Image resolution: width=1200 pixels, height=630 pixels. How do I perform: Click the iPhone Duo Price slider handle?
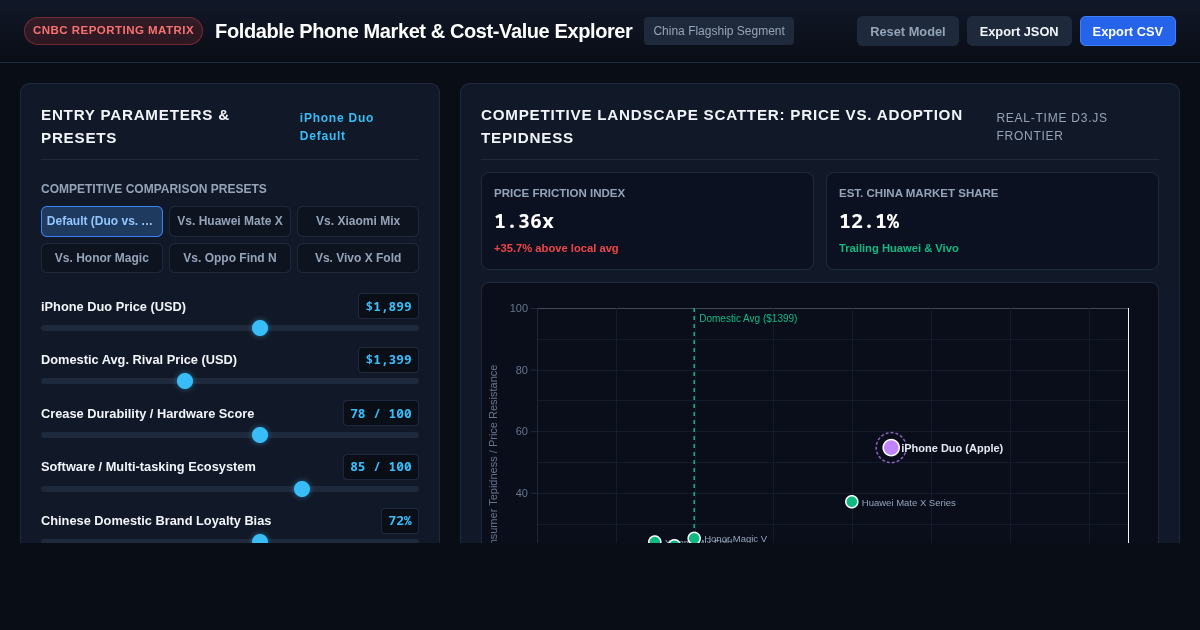coord(260,328)
